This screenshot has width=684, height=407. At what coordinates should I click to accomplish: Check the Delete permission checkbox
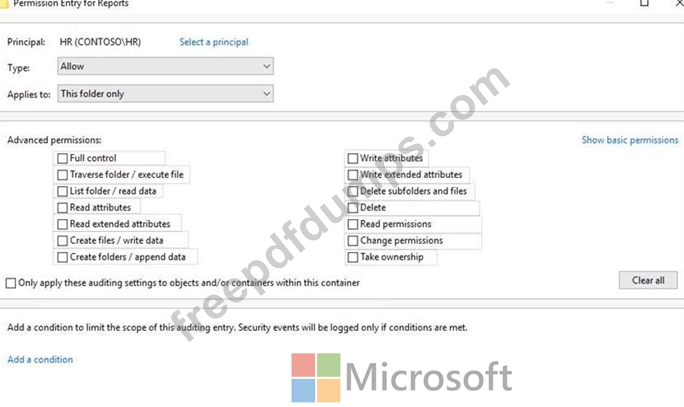pyautogui.click(x=352, y=208)
